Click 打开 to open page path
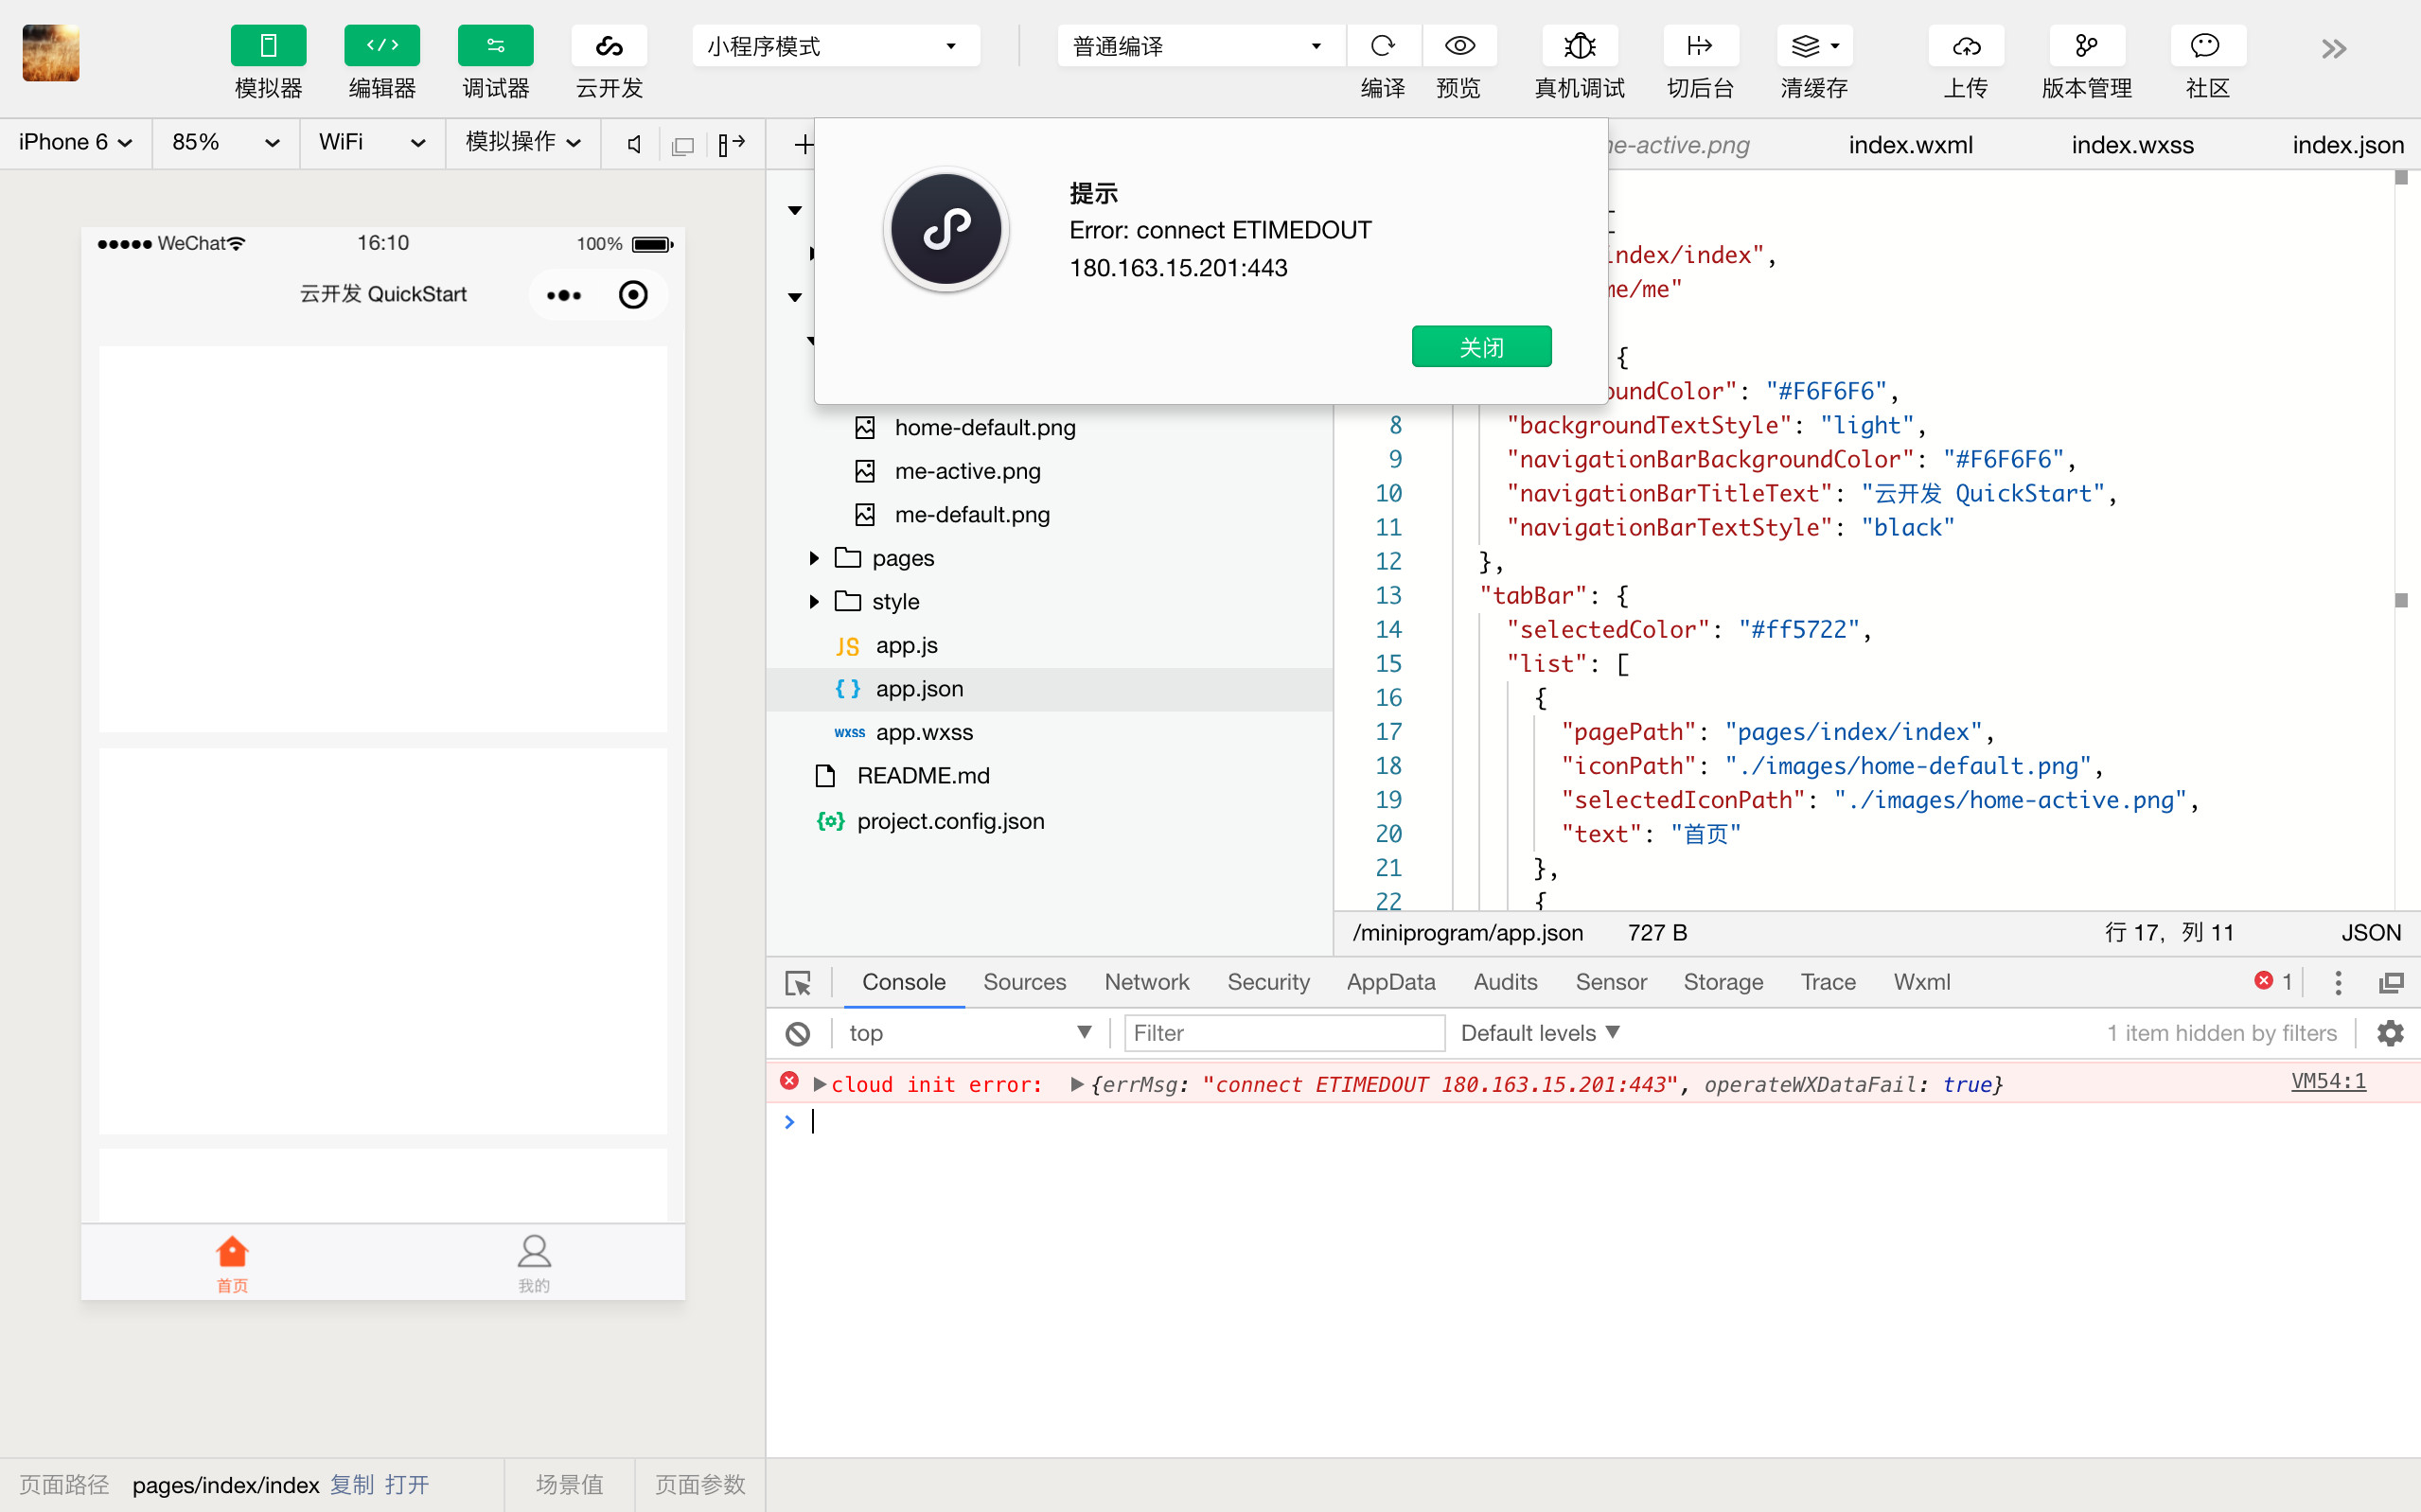This screenshot has width=2421, height=1512. pyautogui.click(x=407, y=1485)
